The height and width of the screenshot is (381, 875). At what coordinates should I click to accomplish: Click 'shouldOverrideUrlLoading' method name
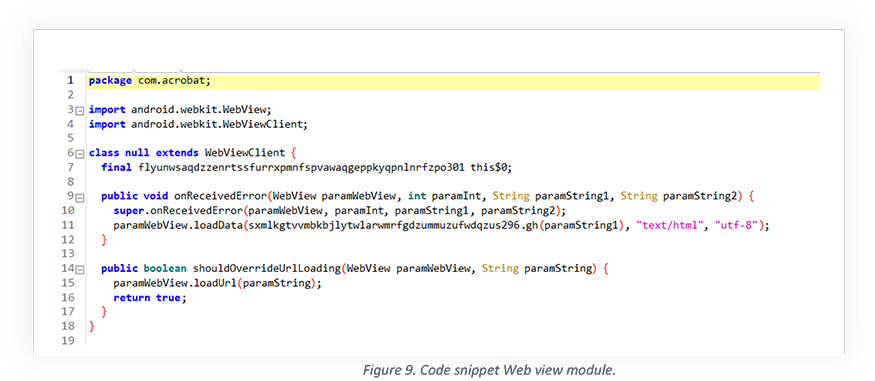tap(266, 268)
